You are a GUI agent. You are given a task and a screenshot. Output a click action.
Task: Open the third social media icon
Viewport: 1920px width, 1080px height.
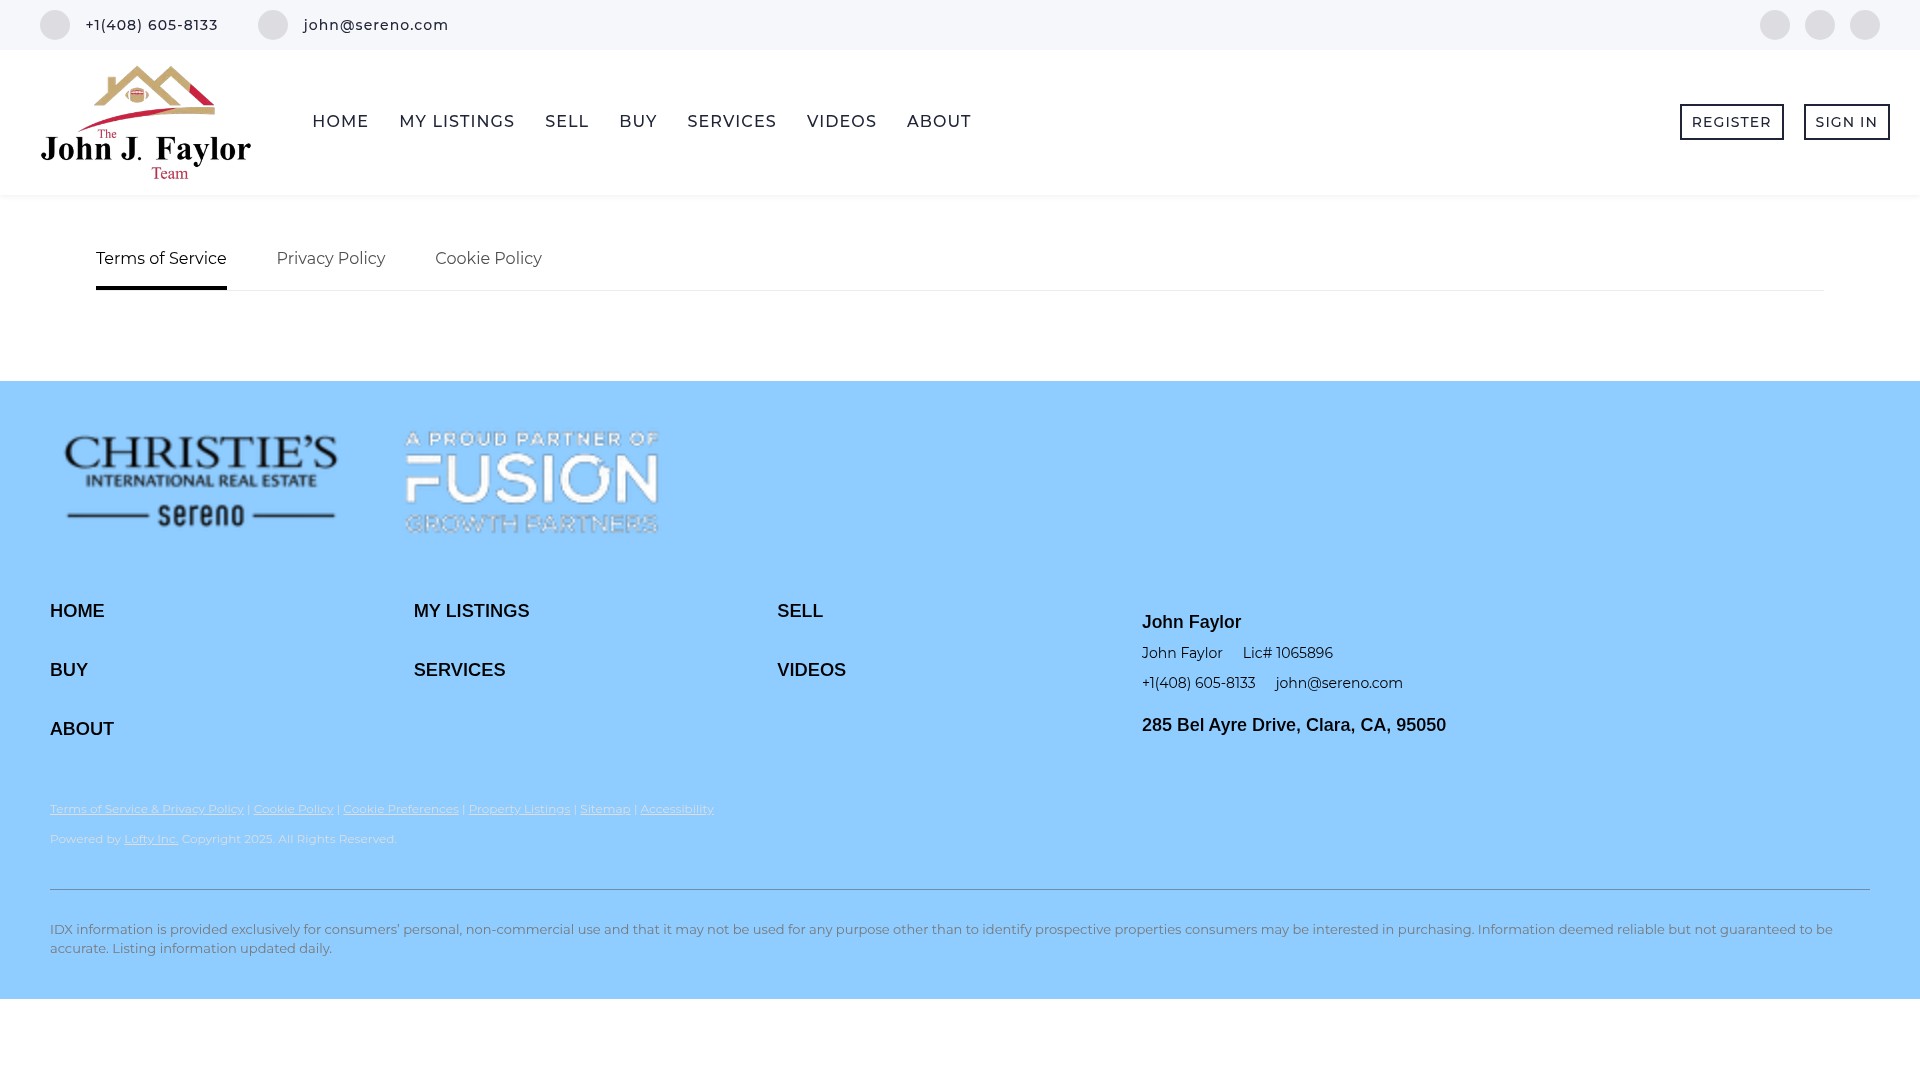tap(1865, 25)
